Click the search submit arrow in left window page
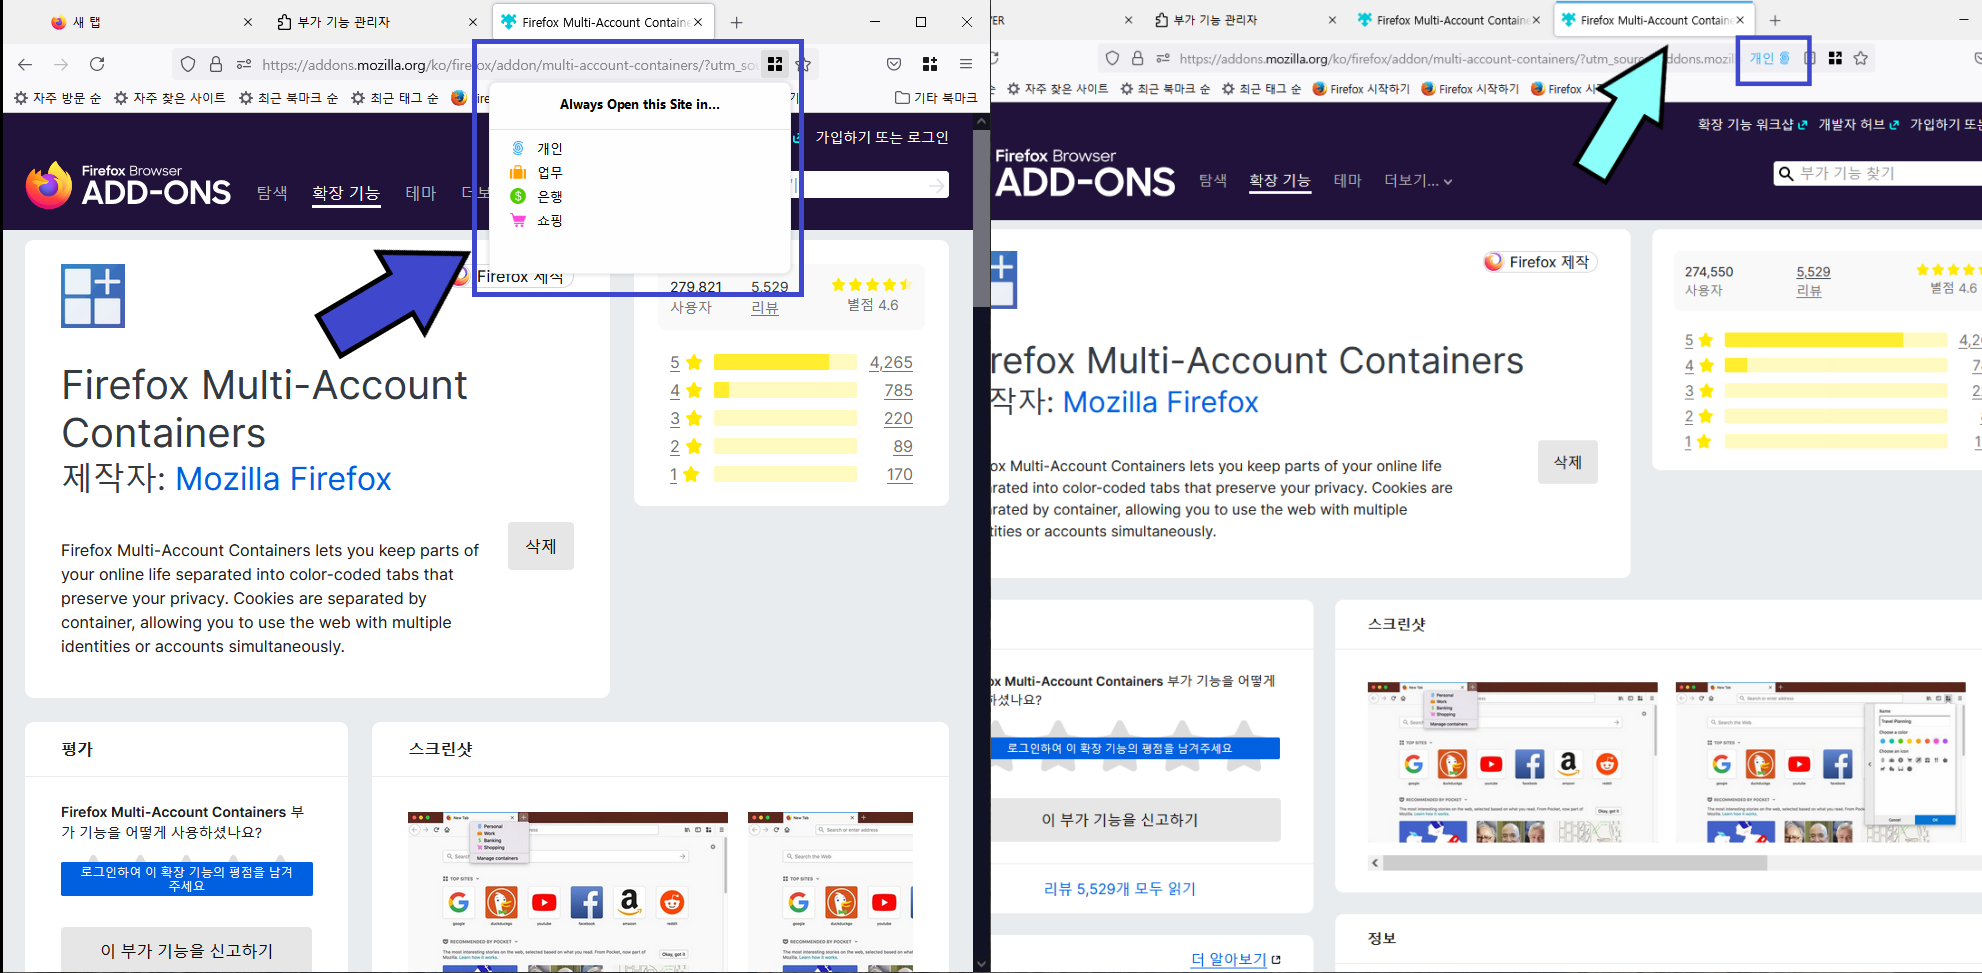The height and width of the screenshot is (973, 1982). [936, 185]
